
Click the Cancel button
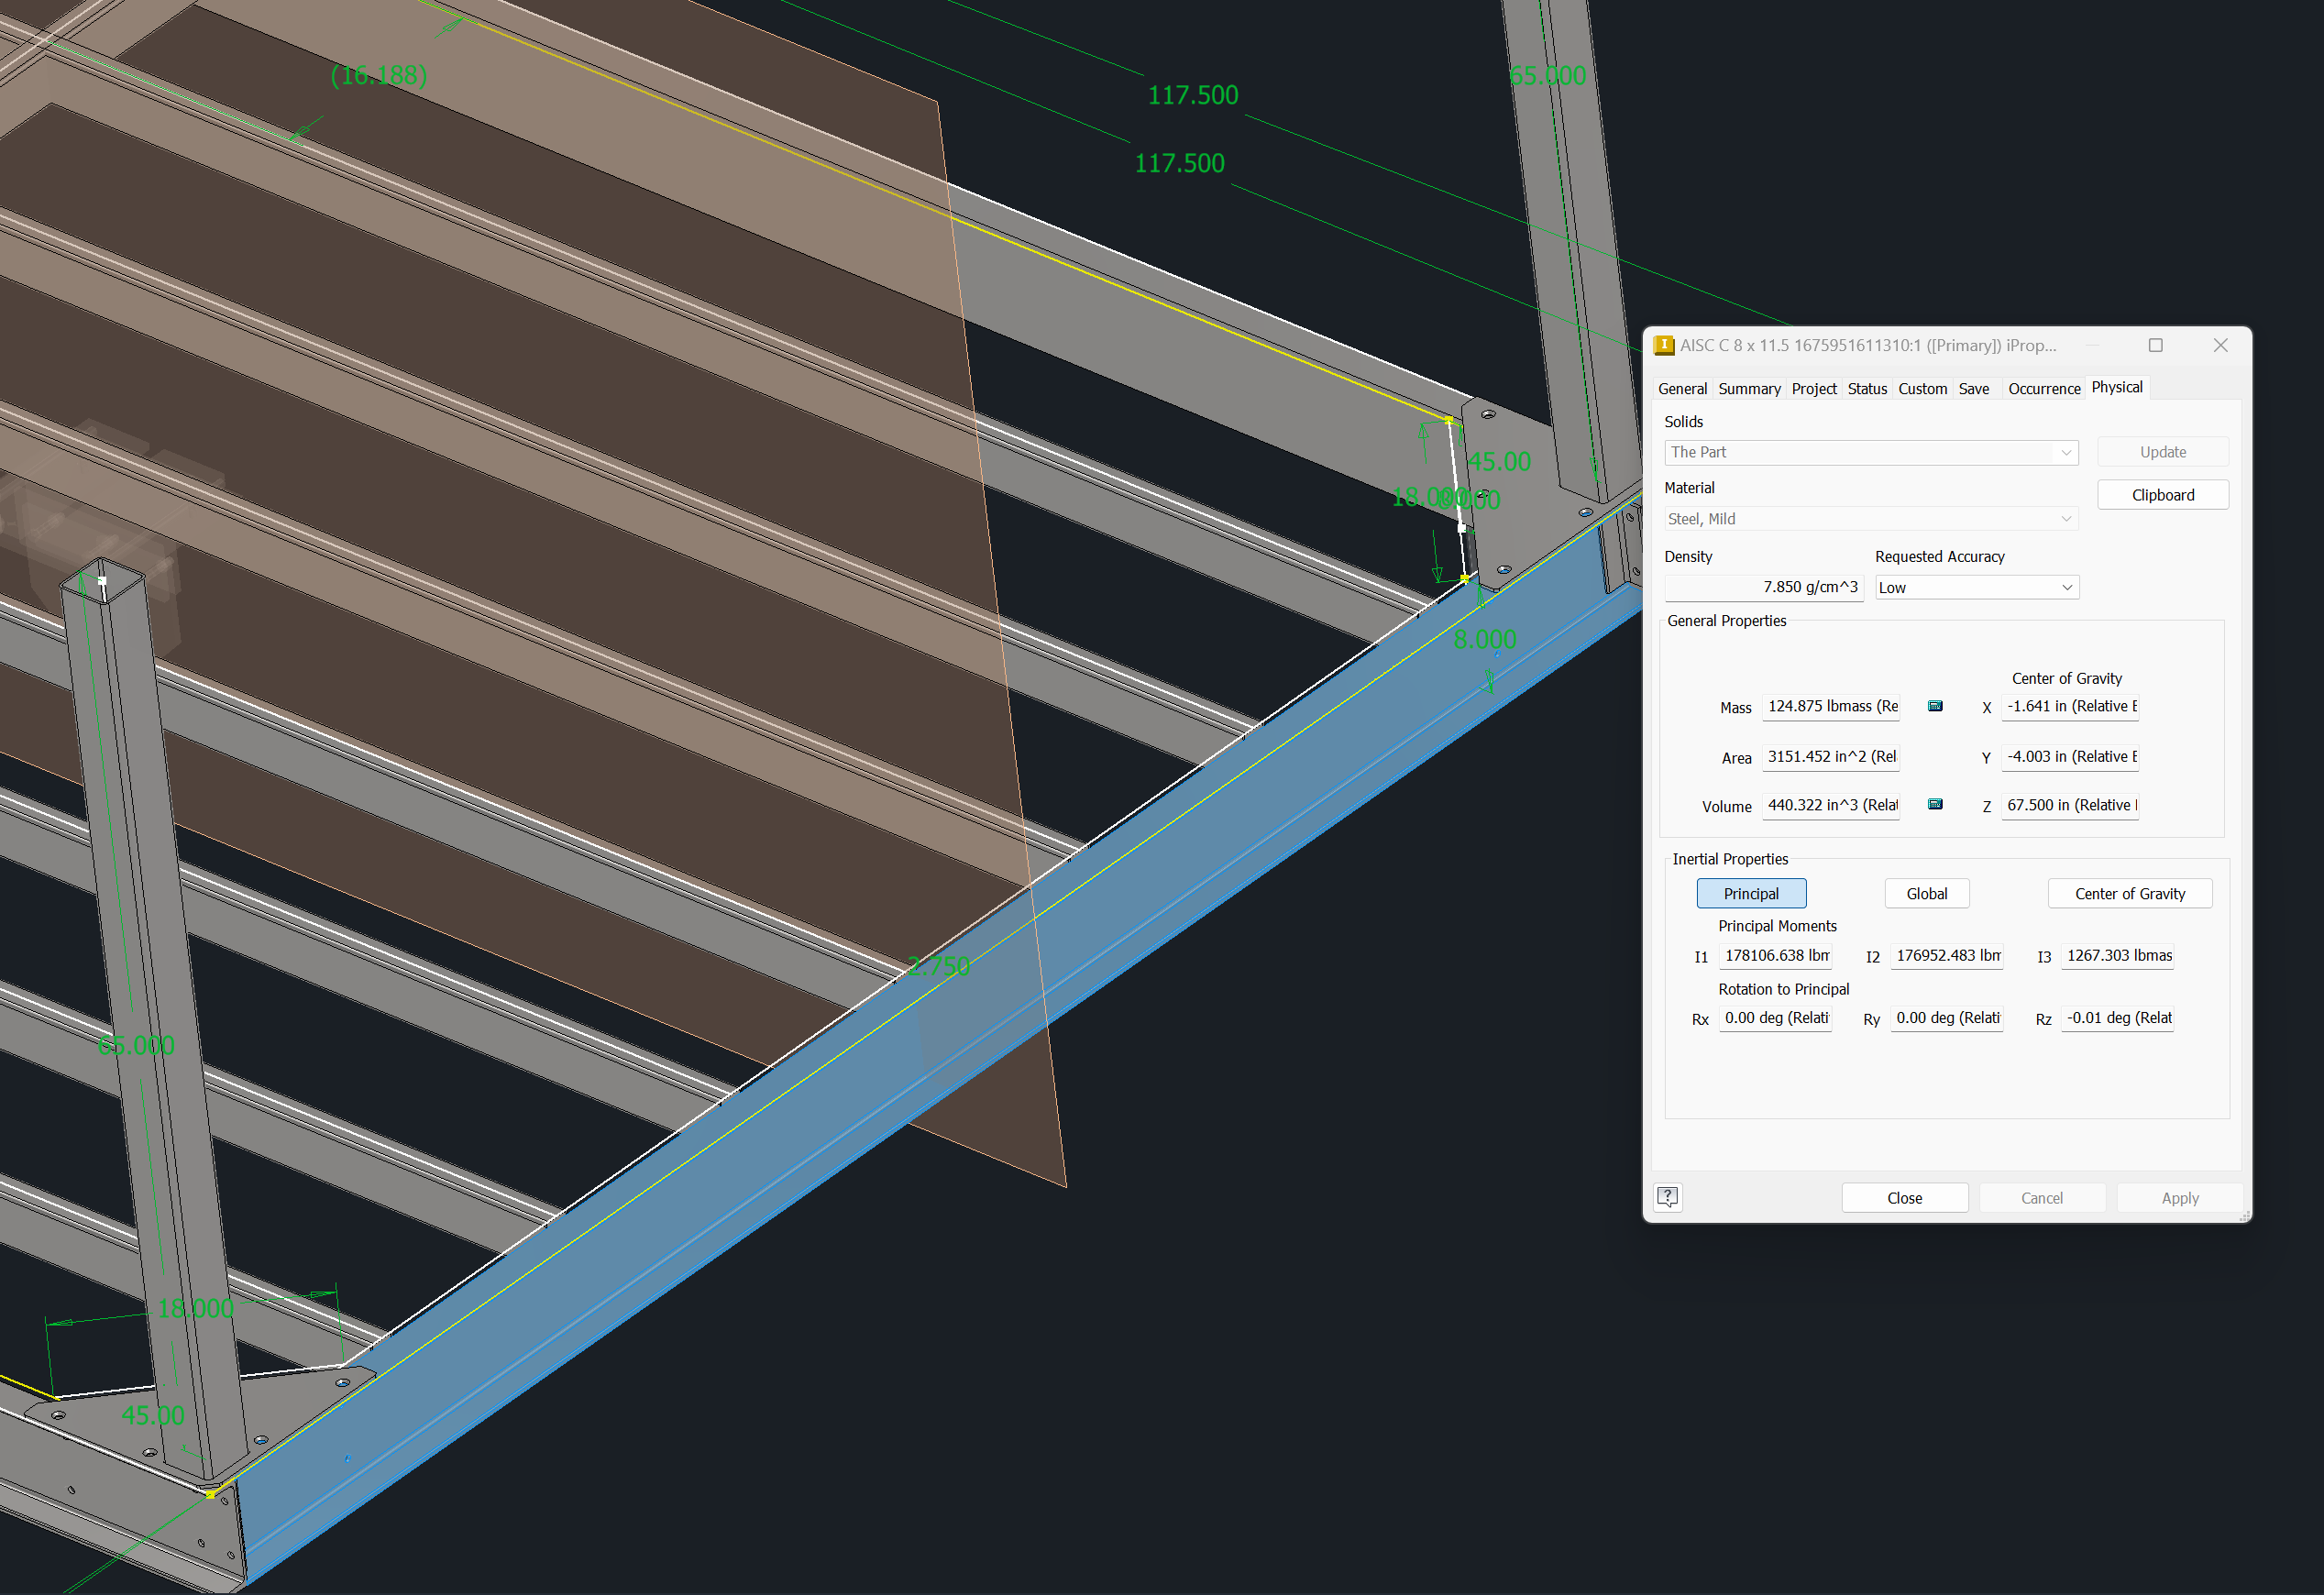2041,1197
